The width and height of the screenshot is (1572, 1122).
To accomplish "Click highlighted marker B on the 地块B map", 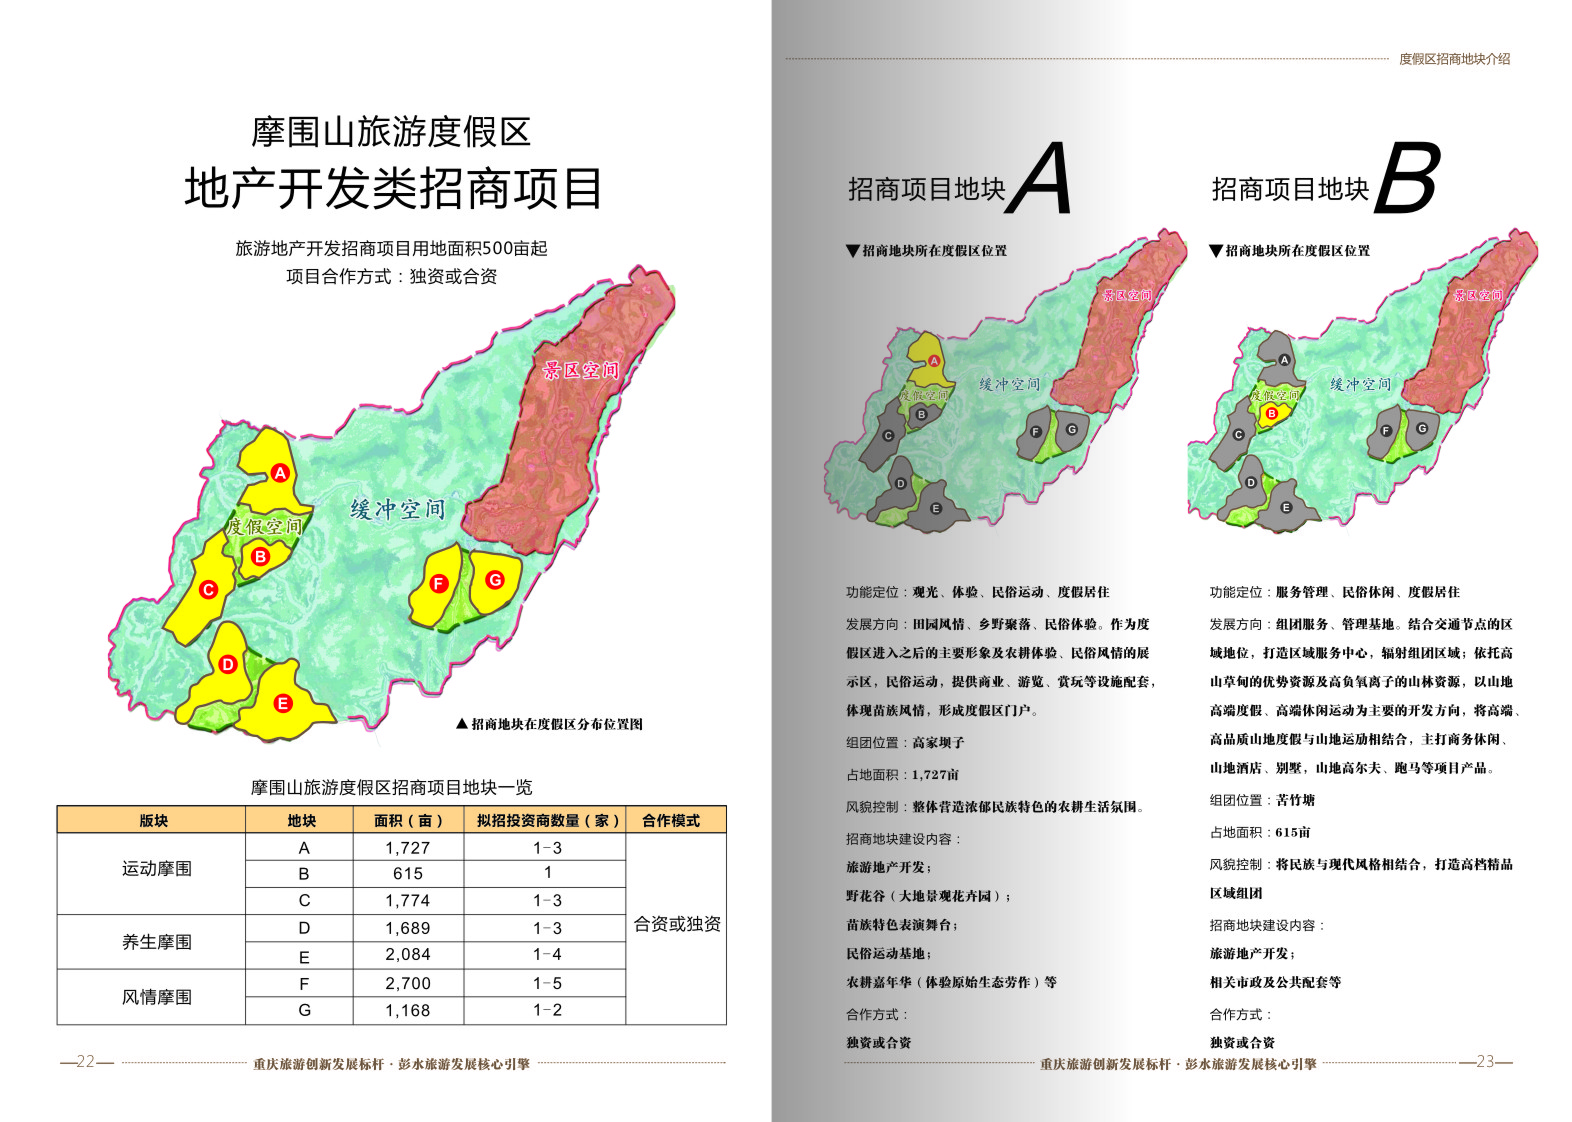I will pos(1271,413).
